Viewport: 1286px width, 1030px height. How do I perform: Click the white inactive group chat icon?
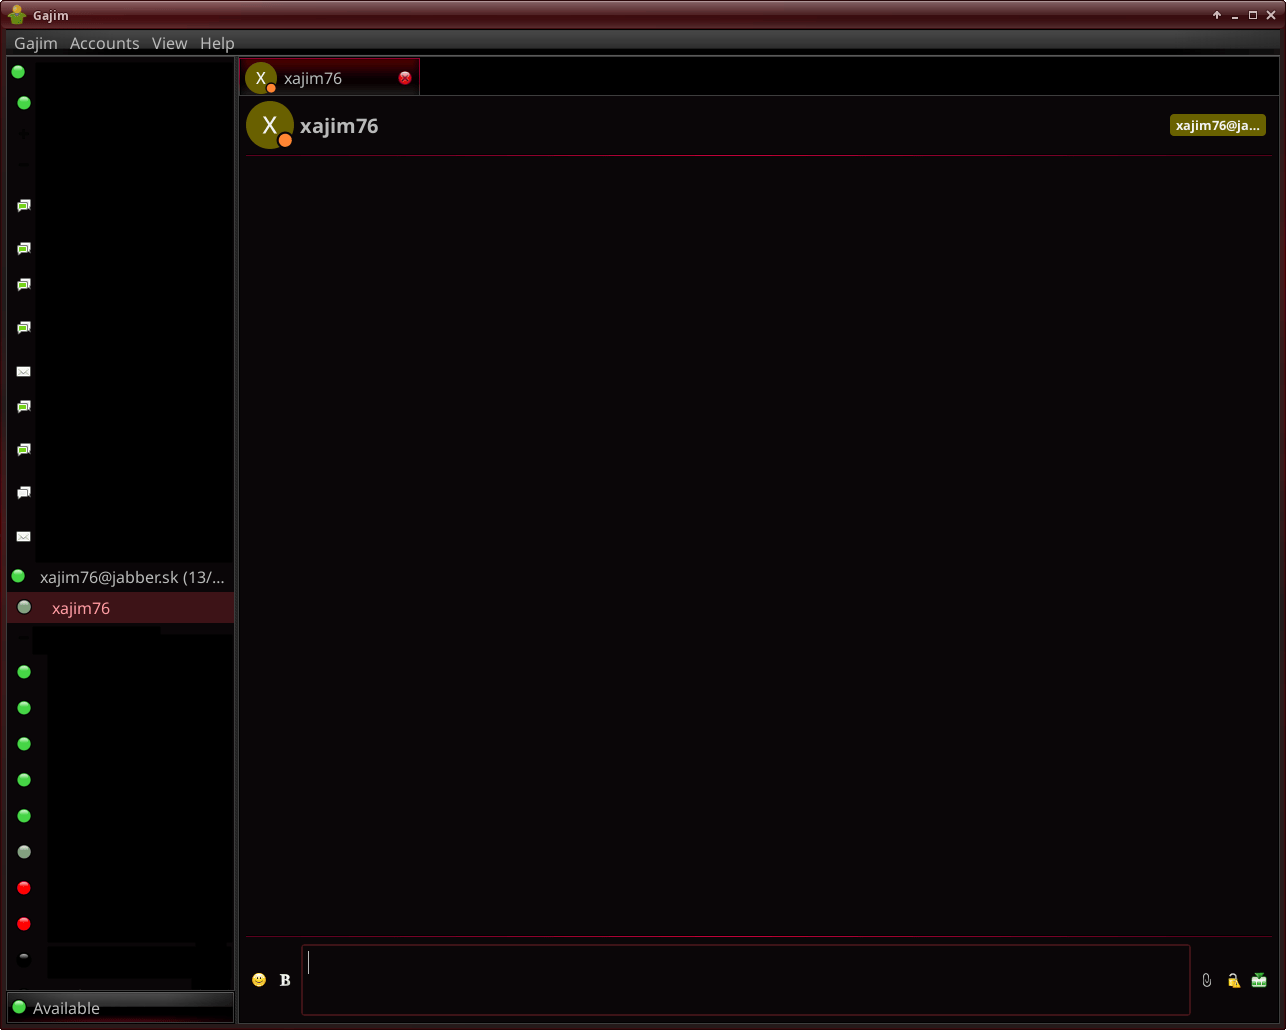(24, 492)
